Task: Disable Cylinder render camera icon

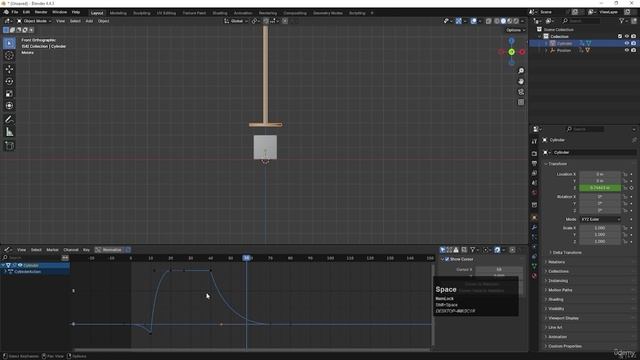Action: click(x=633, y=43)
